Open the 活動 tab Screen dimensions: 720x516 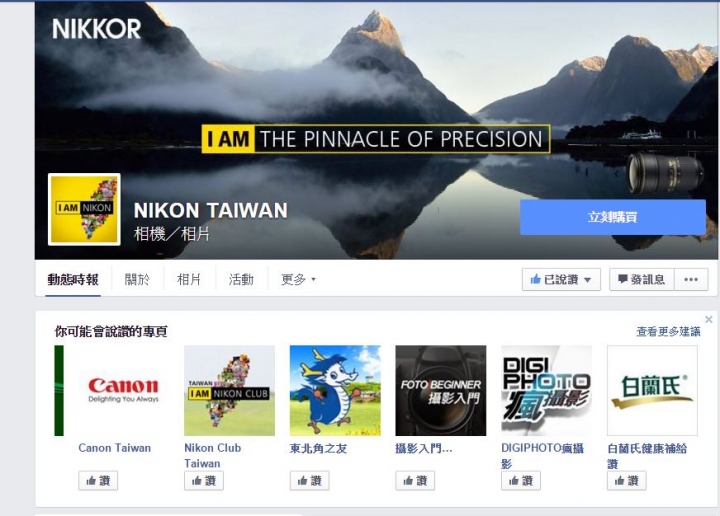coord(241,279)
